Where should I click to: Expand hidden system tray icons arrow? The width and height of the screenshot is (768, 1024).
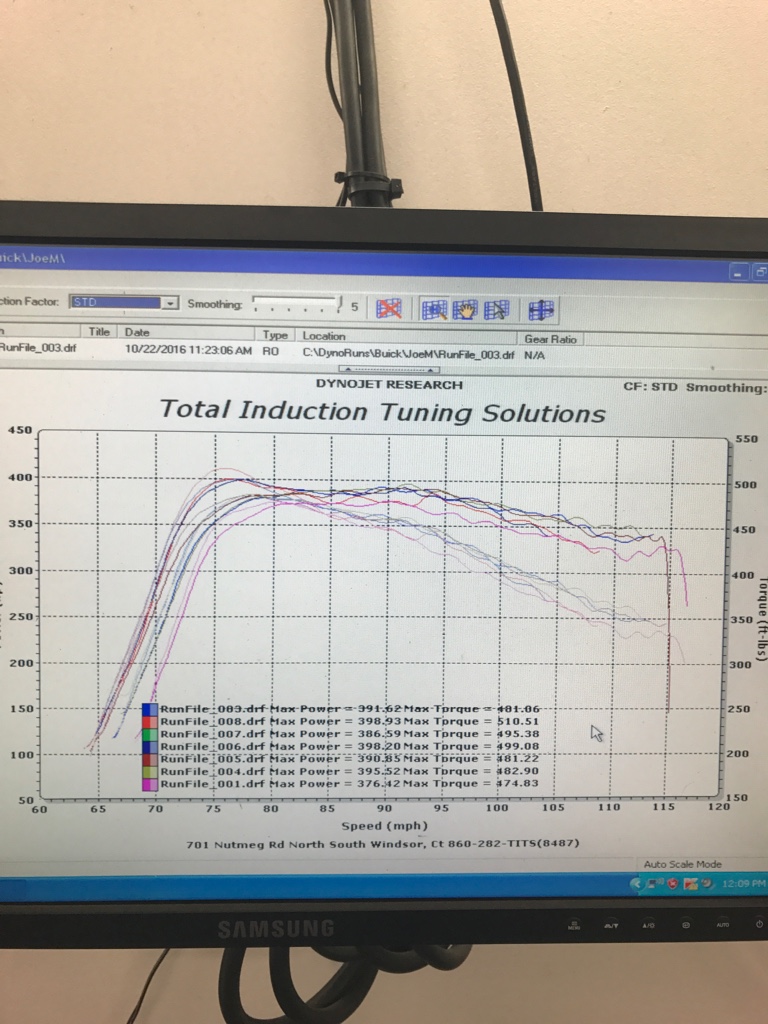[x=637, y=885]
